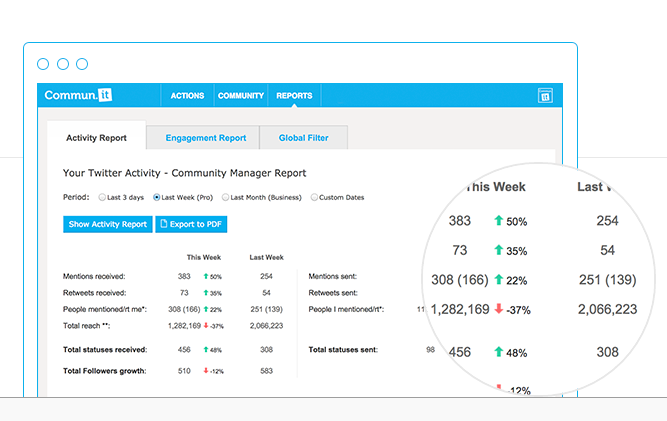
Task: Click the top-right account icon in header
Action: pyautogui.click(x=545, y=96)
